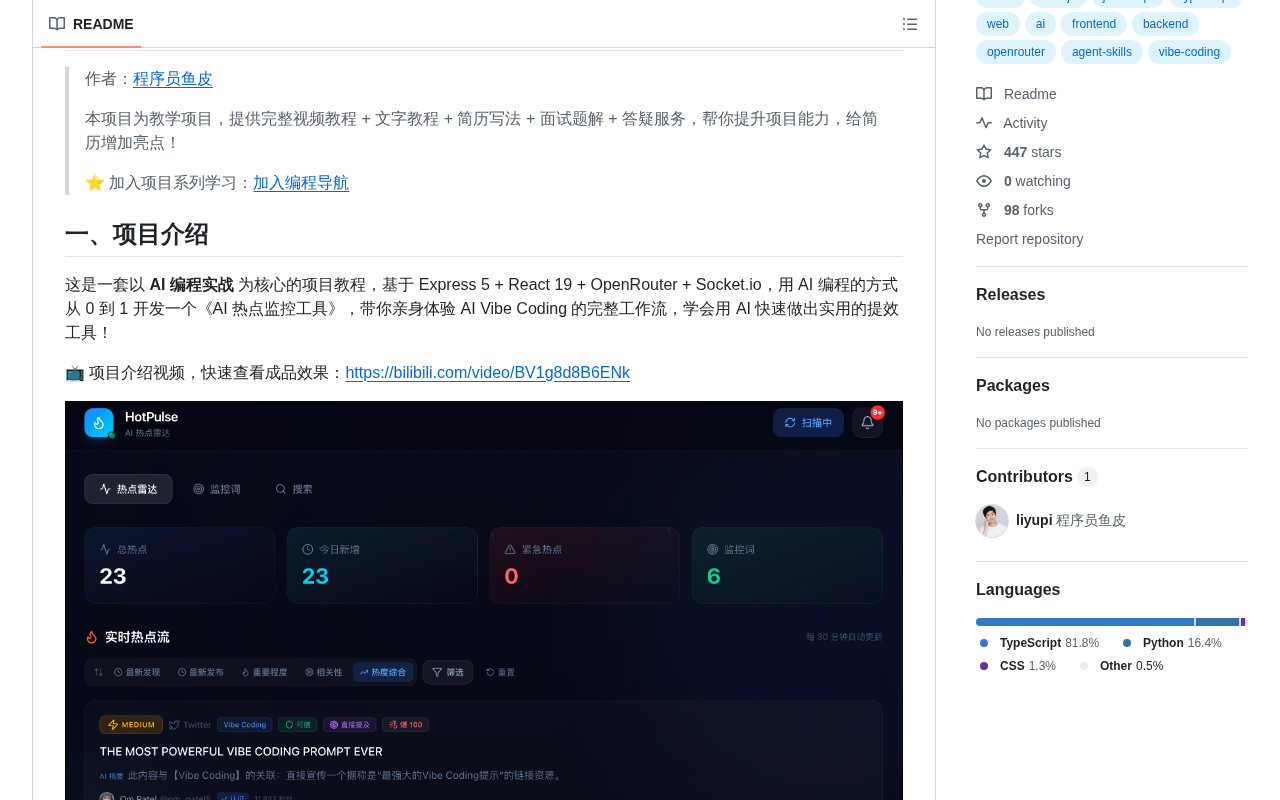This screenshot has height=800, width=1280.
Task: Open the Packages heading link
Action: click(1013, 386)
